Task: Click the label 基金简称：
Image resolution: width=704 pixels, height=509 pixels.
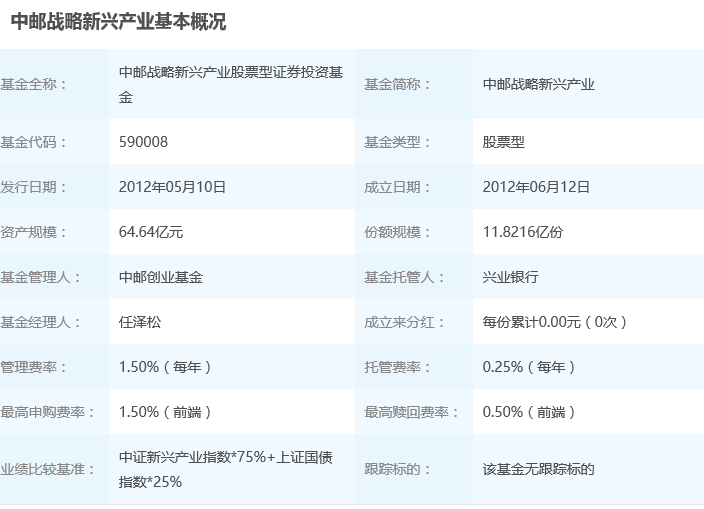Action: (x=398, y=84)
